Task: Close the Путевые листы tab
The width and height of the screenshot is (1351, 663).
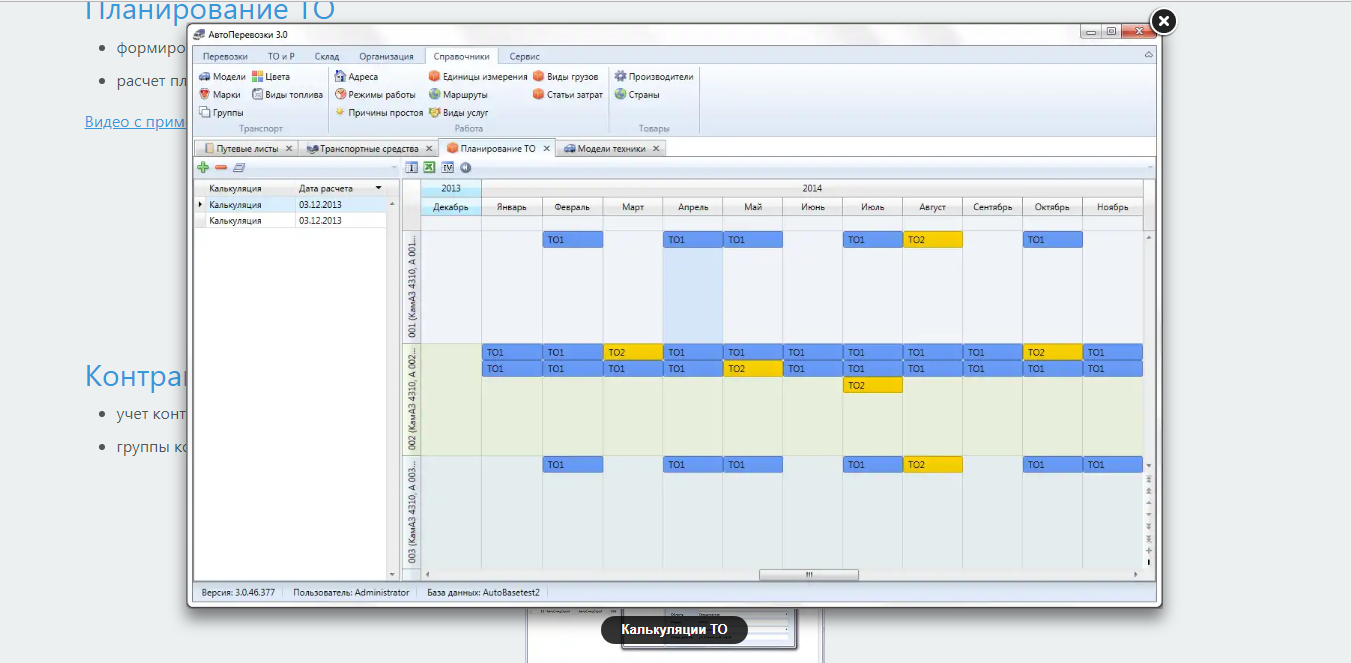Action: [x=289, y=148]
